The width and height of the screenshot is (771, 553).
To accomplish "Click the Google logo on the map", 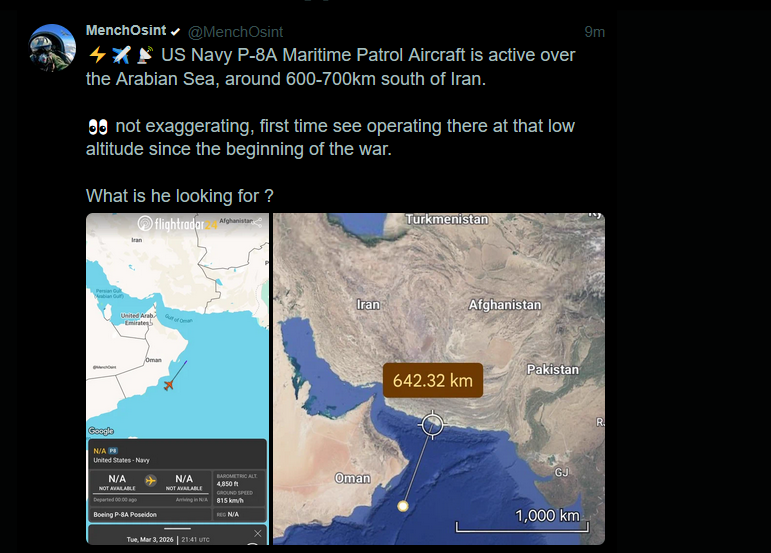I will pyautogui.click(x=101, y=431).
